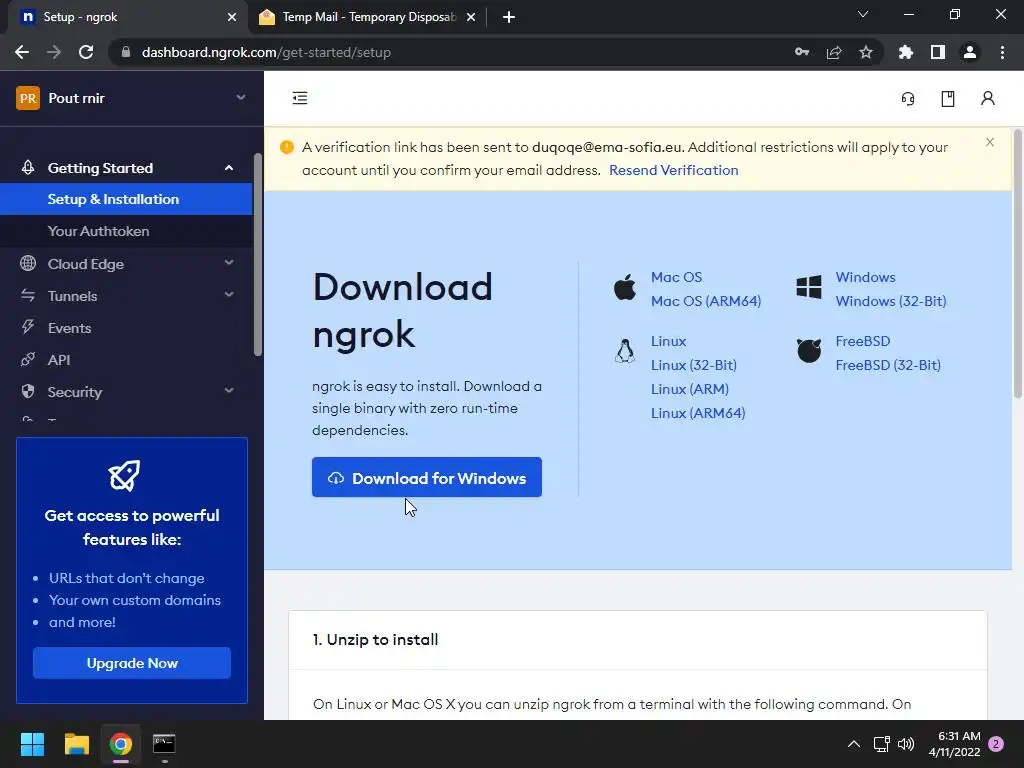Open a new browser tab

[x=509, y=17]
